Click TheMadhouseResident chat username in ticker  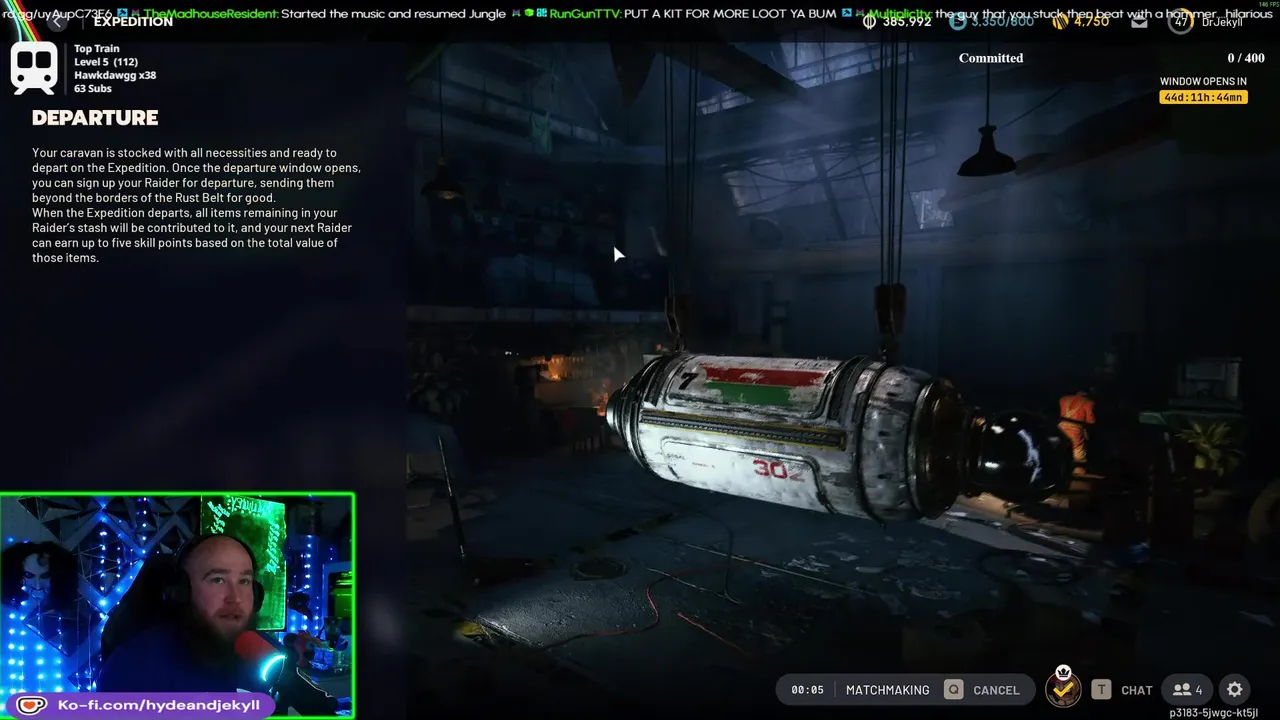pyautogui.click(x=211, y=14)
